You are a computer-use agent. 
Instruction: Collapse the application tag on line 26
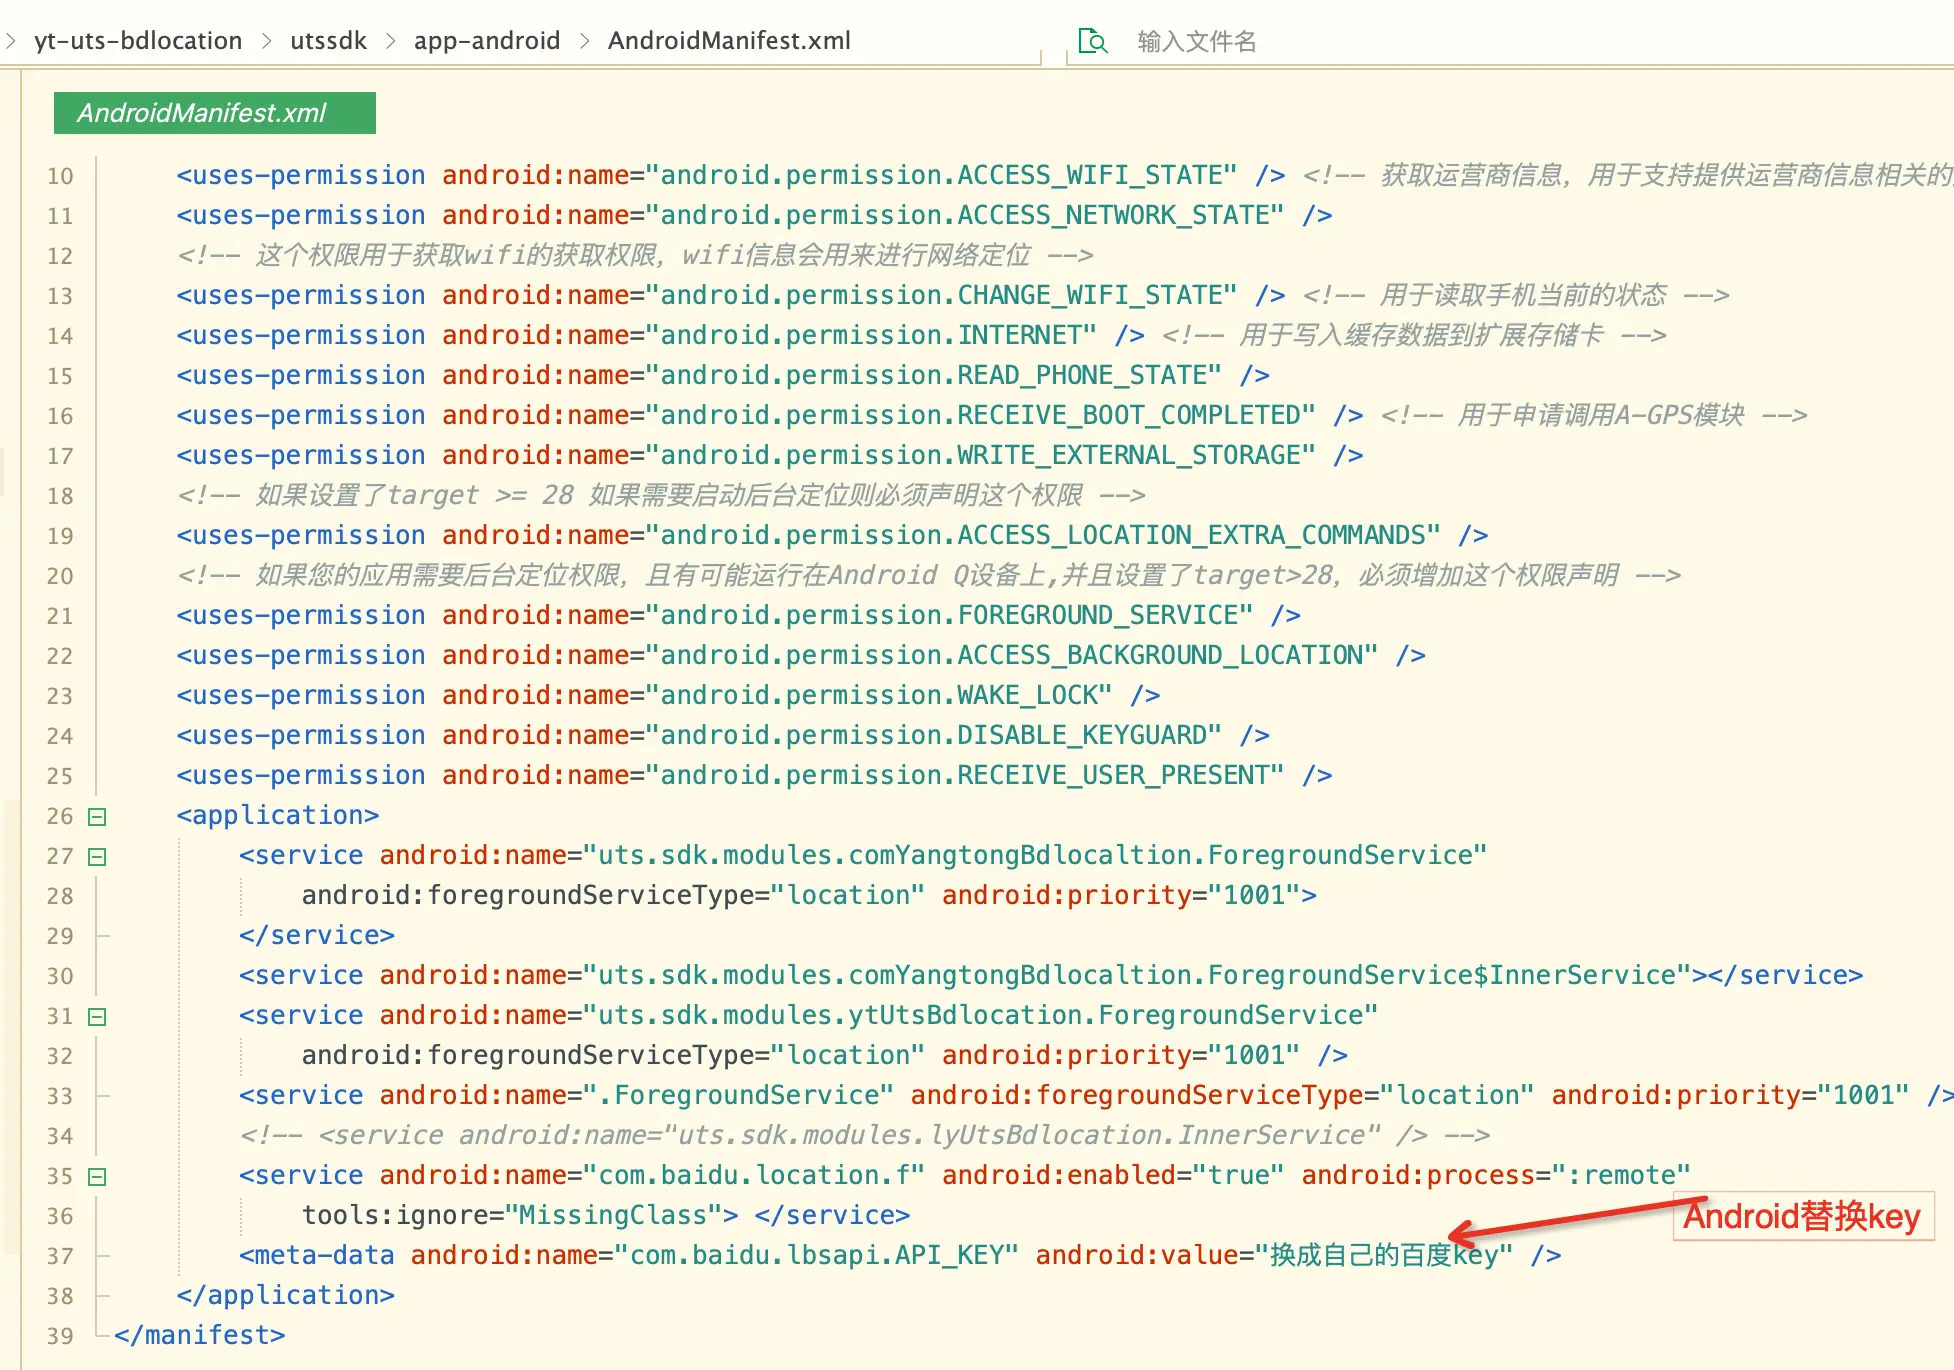[97, 817]
